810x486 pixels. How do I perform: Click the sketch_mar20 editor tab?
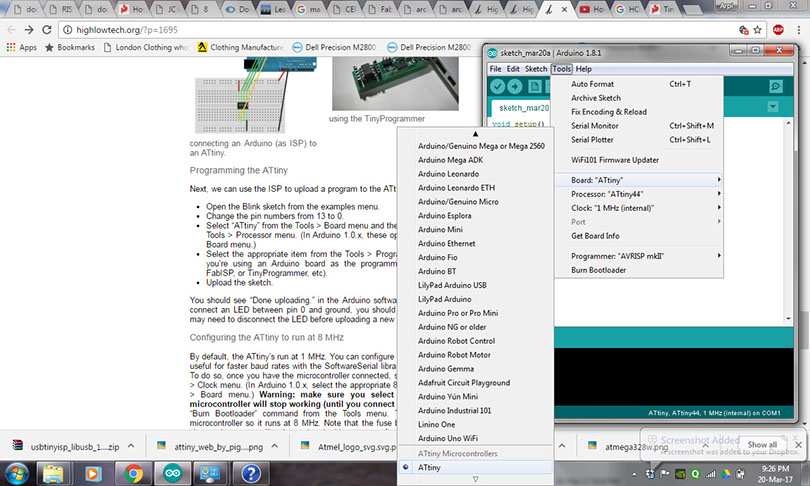(x=521, y=108)
